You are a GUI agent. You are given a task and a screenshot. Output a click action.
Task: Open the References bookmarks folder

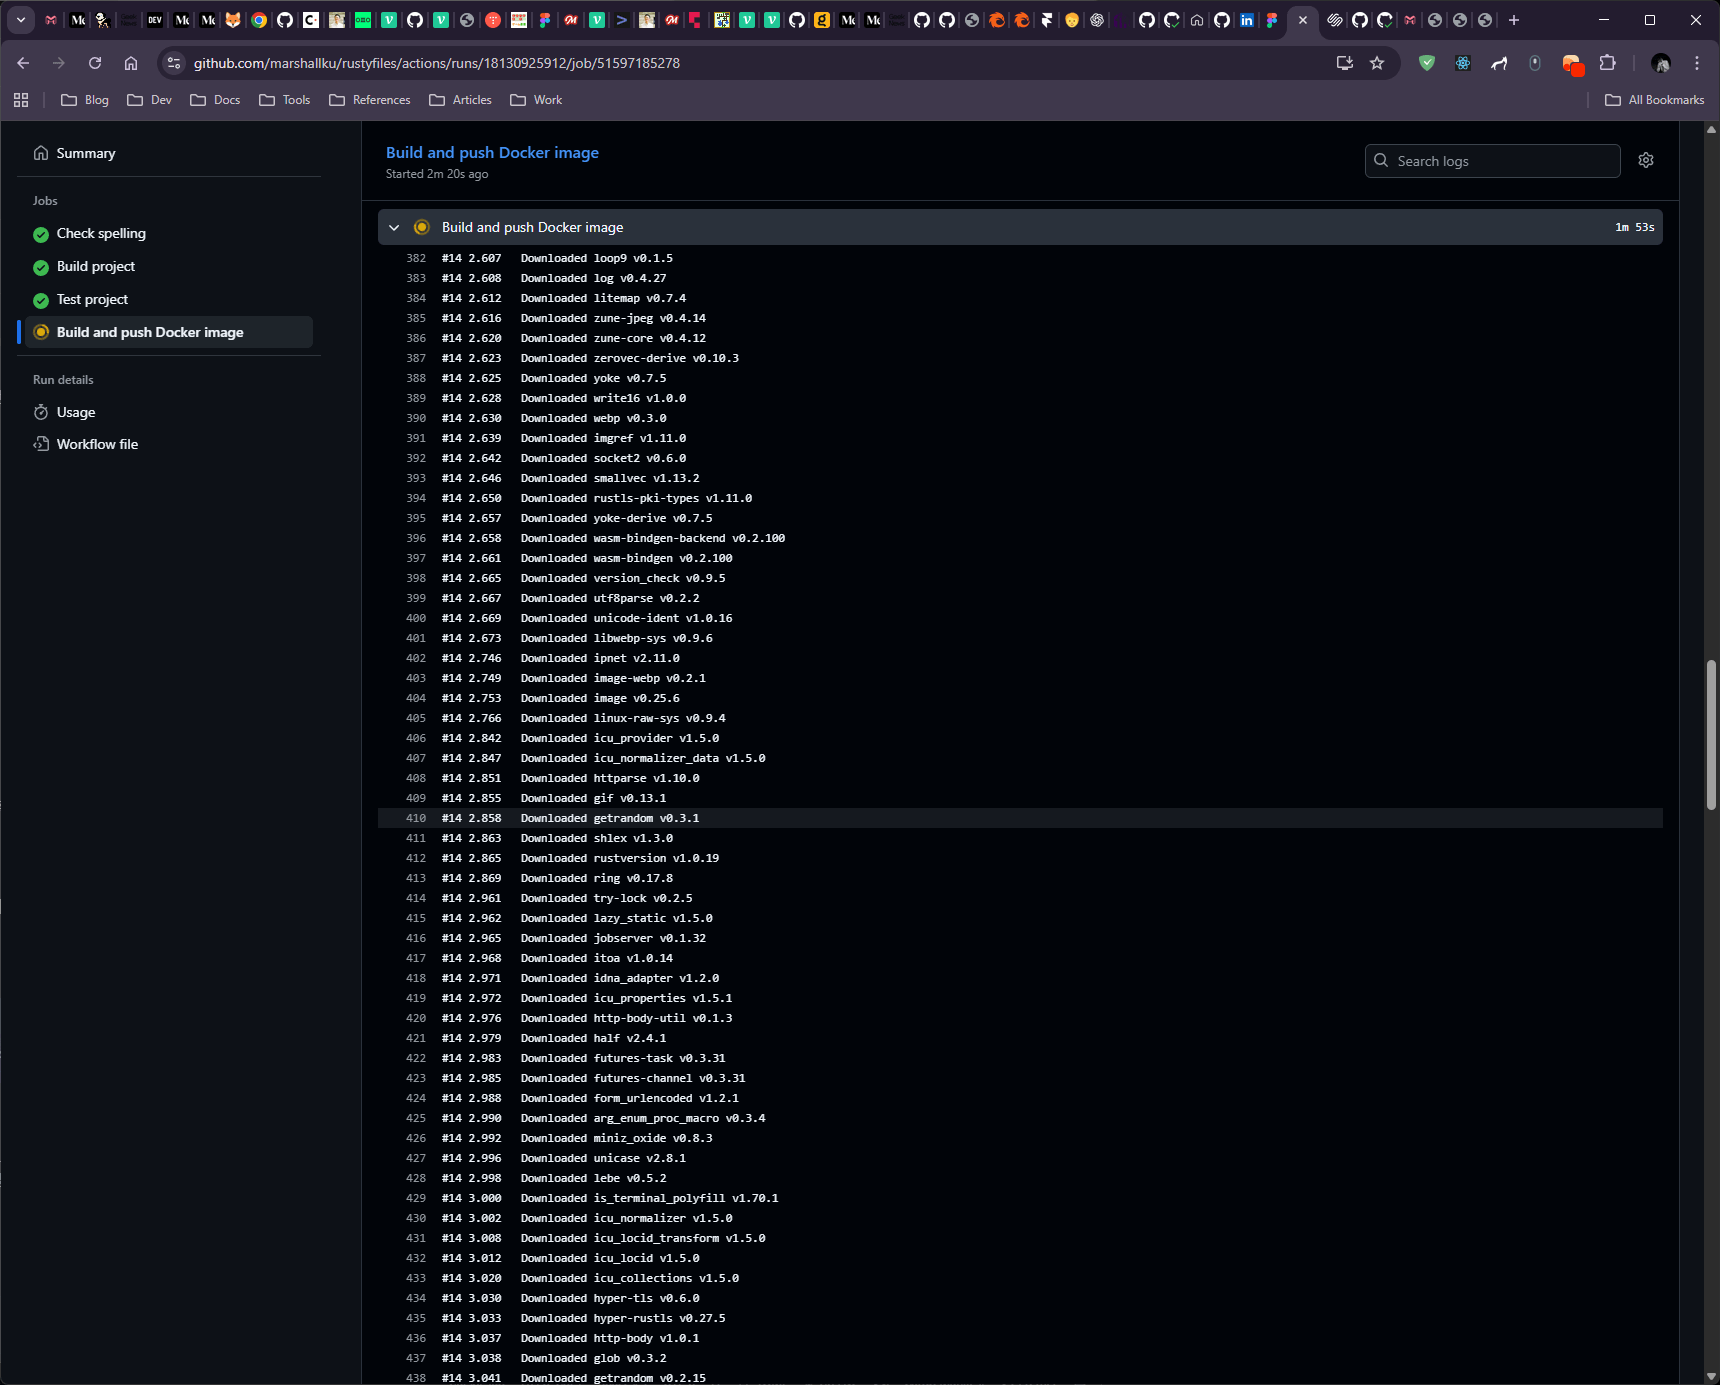369,100
